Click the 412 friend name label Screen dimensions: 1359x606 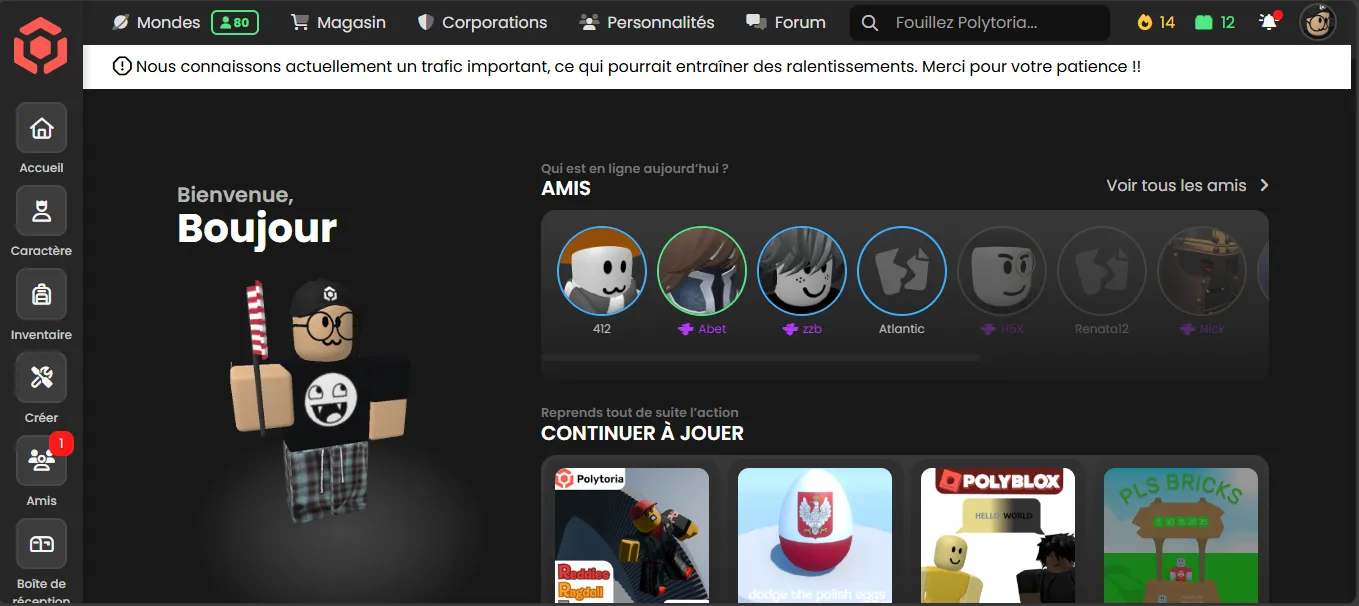pyautogui.click(x=602, y=329)
